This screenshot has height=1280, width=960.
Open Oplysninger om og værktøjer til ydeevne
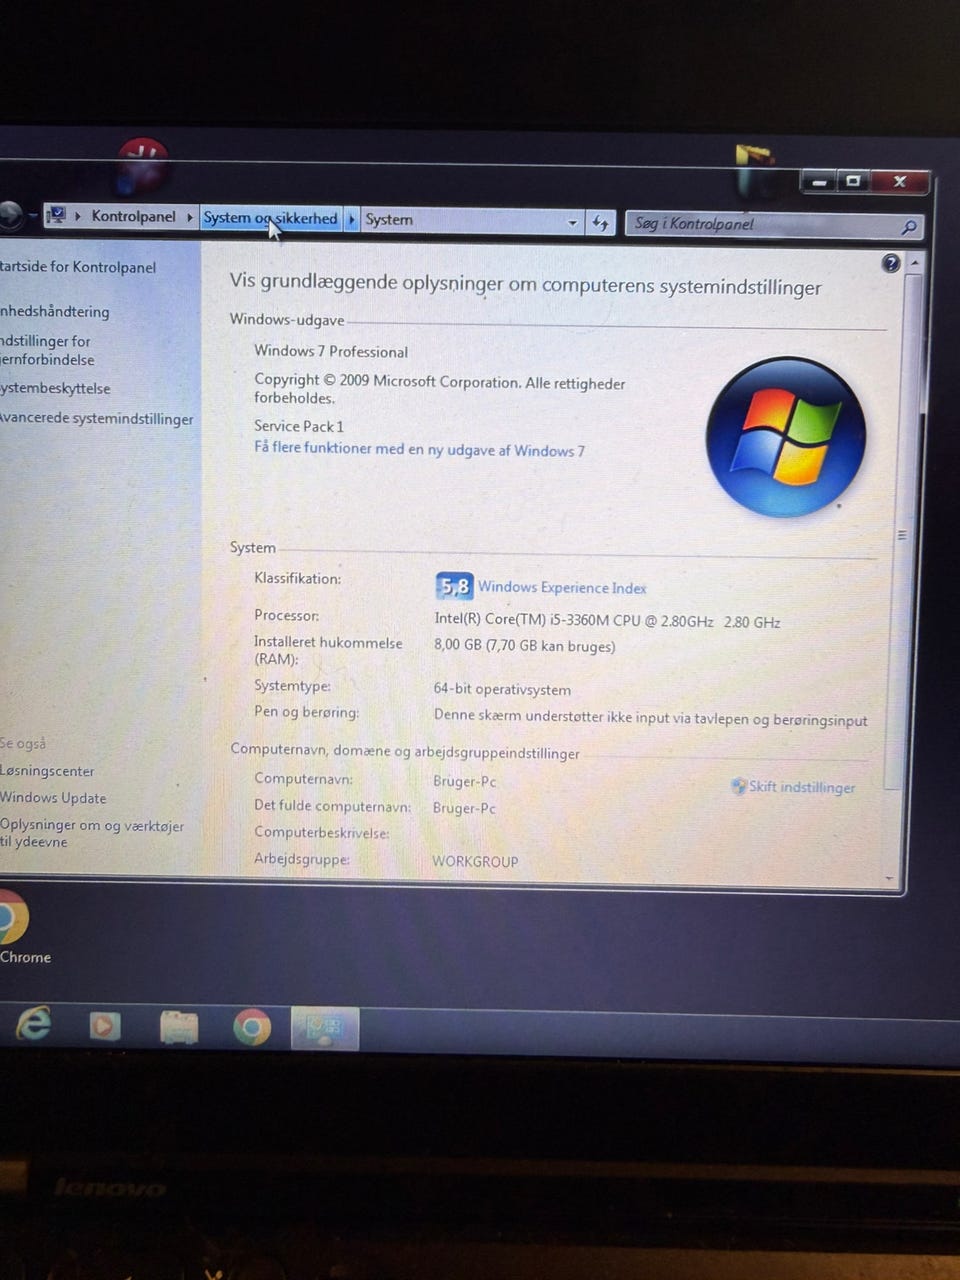pyautogui.click(x=92, y=833)
